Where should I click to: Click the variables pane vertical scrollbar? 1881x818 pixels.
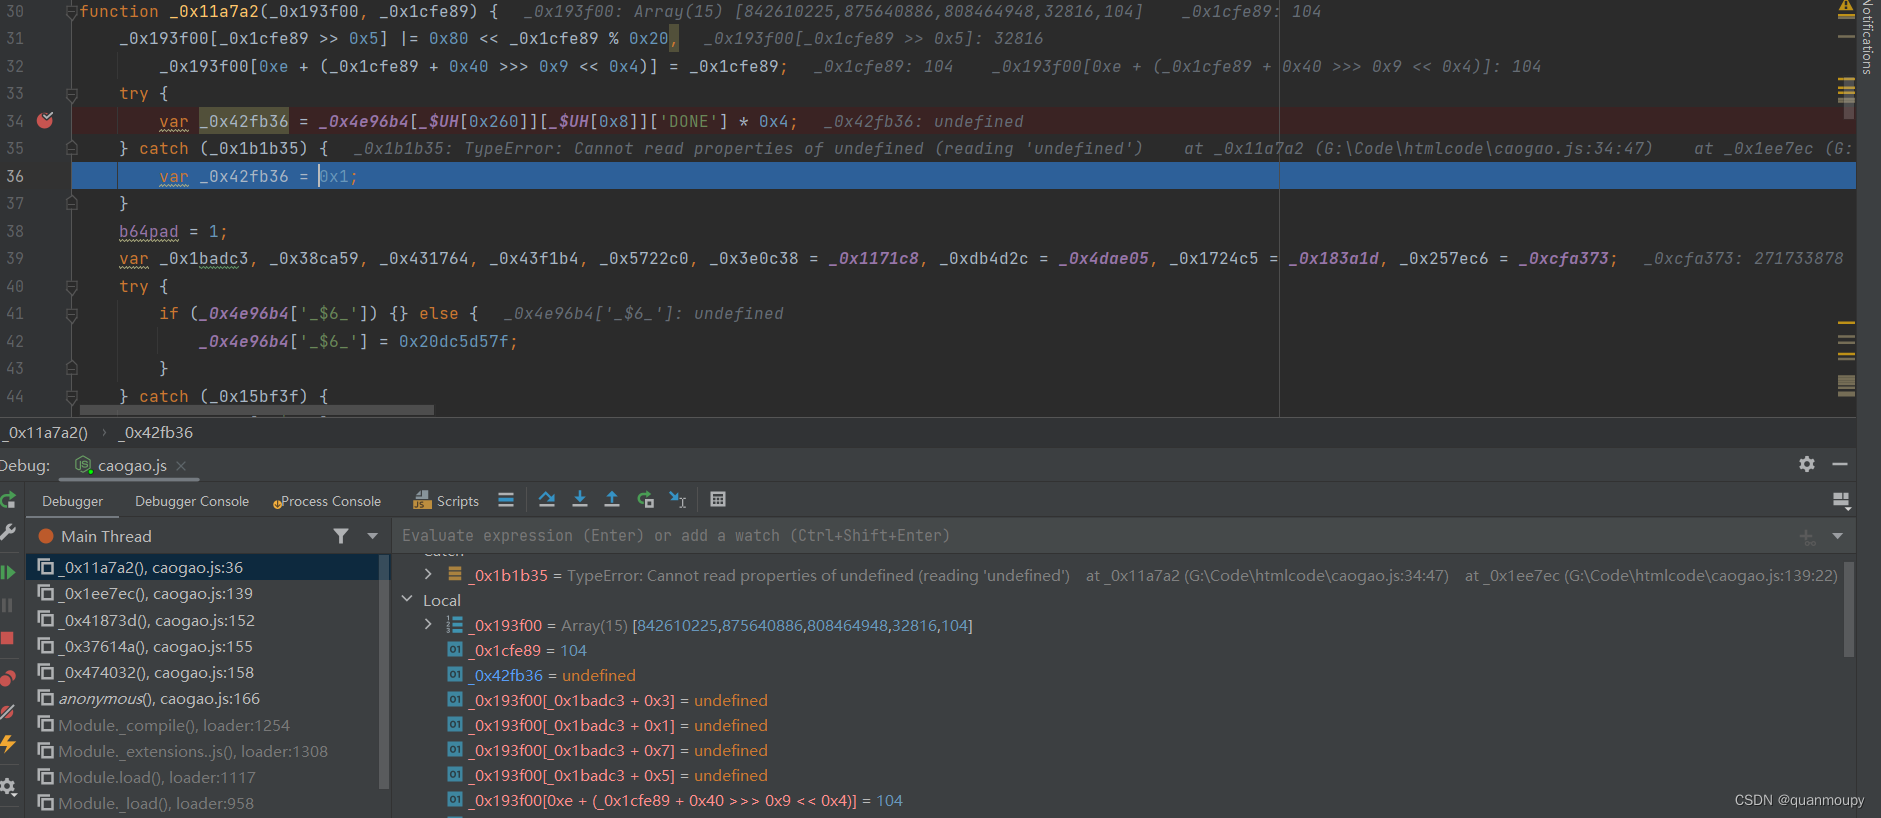[1849, 608]
